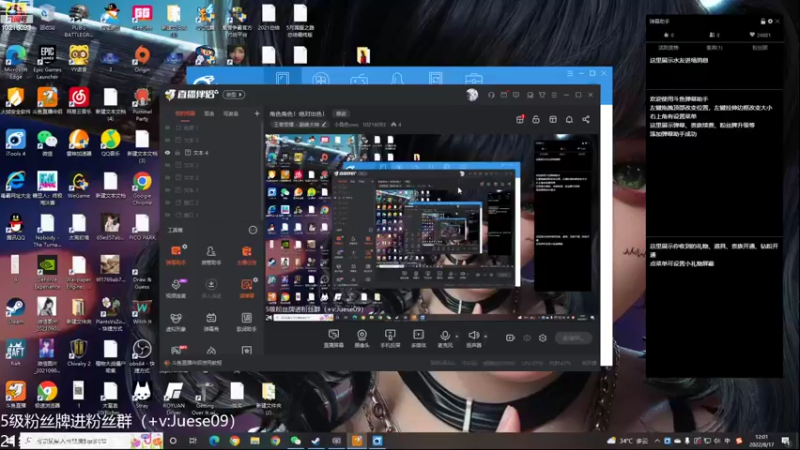Open settings gear in the 弹幕助手 window header
The image size is (800, 450).
[770, 21]
